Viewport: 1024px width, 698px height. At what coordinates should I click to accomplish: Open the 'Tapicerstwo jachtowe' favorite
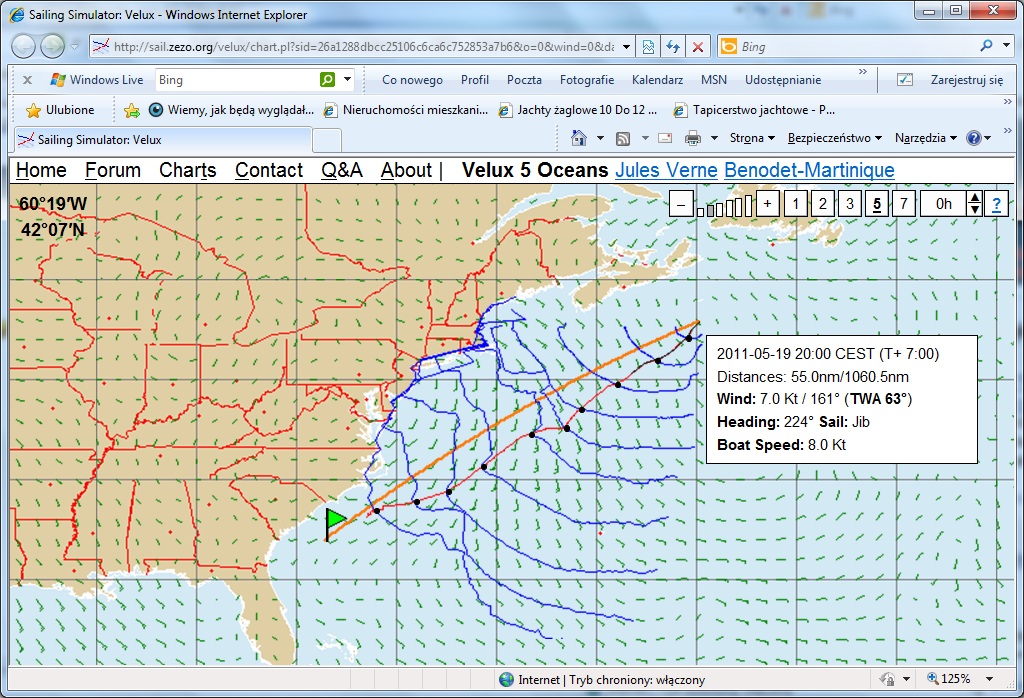[x=754, y=110]
